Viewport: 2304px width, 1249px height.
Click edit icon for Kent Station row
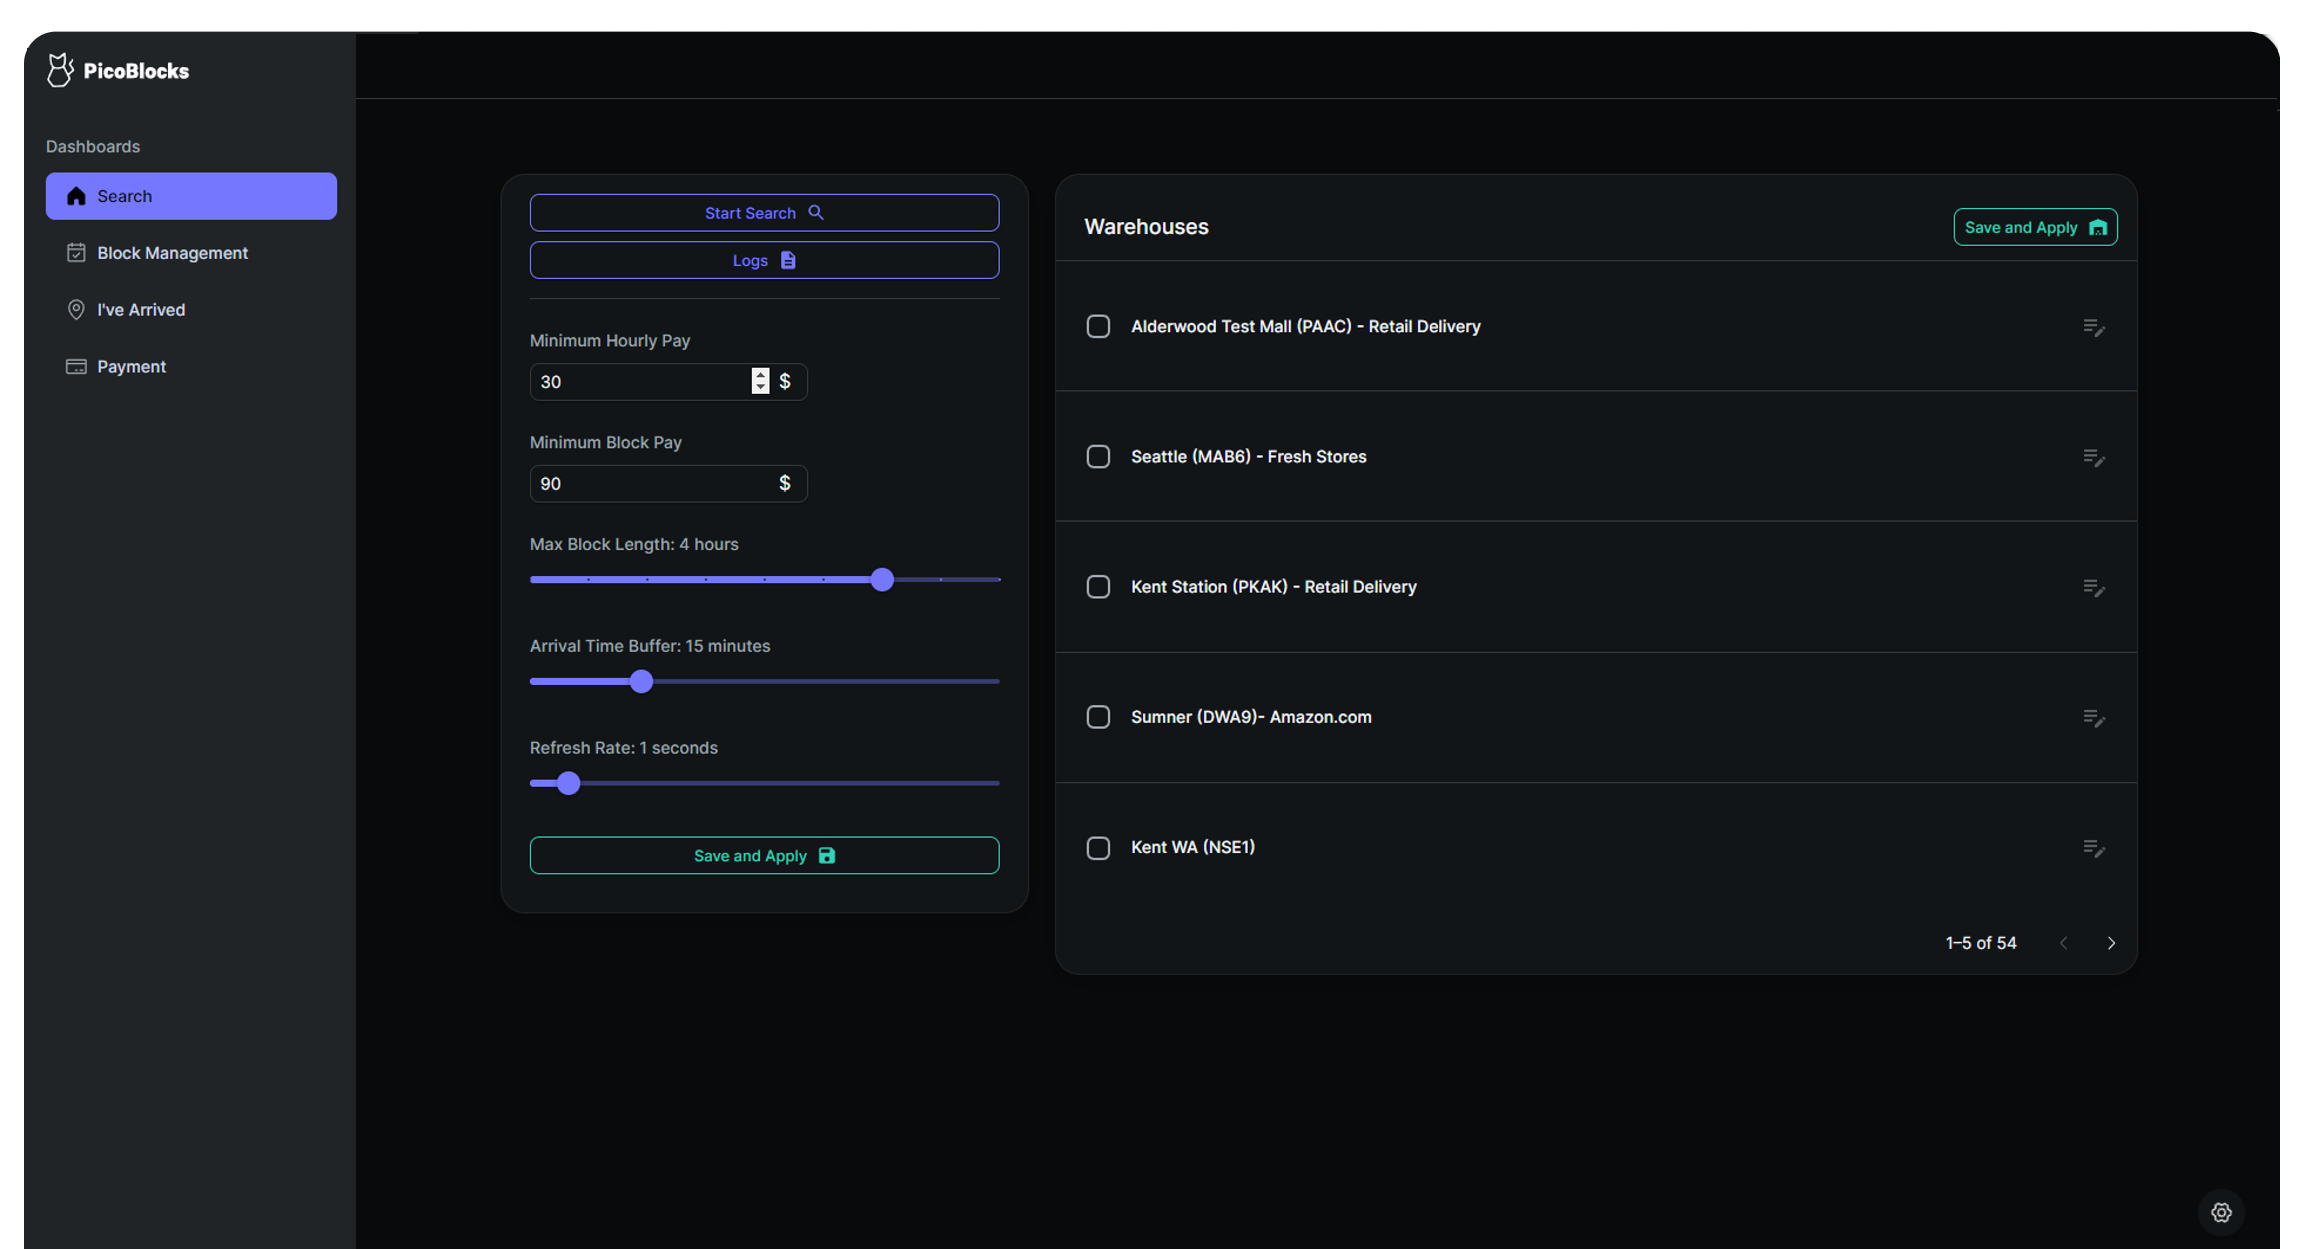[2093, 587]
